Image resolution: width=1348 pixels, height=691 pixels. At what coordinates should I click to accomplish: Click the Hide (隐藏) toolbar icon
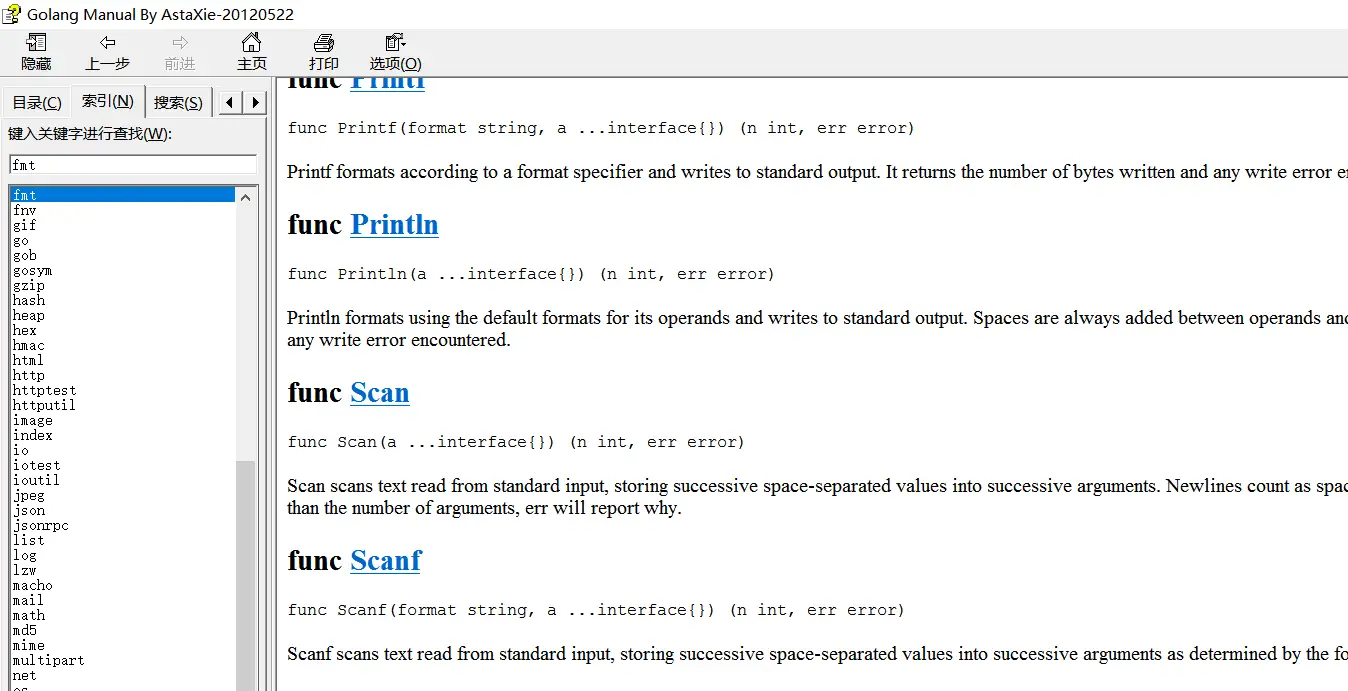(x=36, y=43)
